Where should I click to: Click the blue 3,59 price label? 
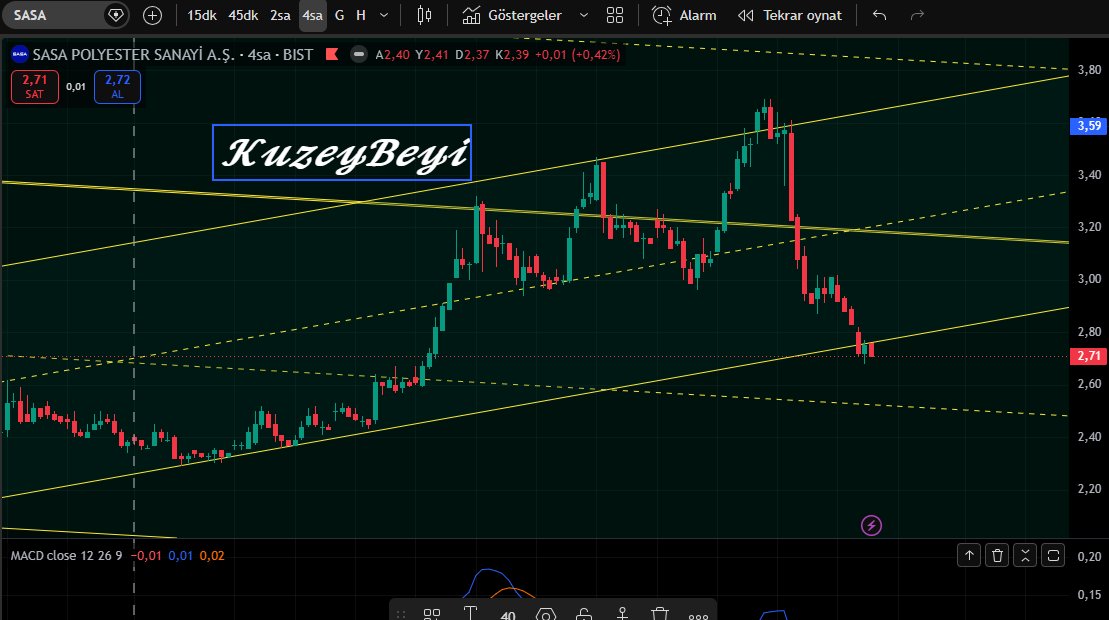click(1088, 126)
